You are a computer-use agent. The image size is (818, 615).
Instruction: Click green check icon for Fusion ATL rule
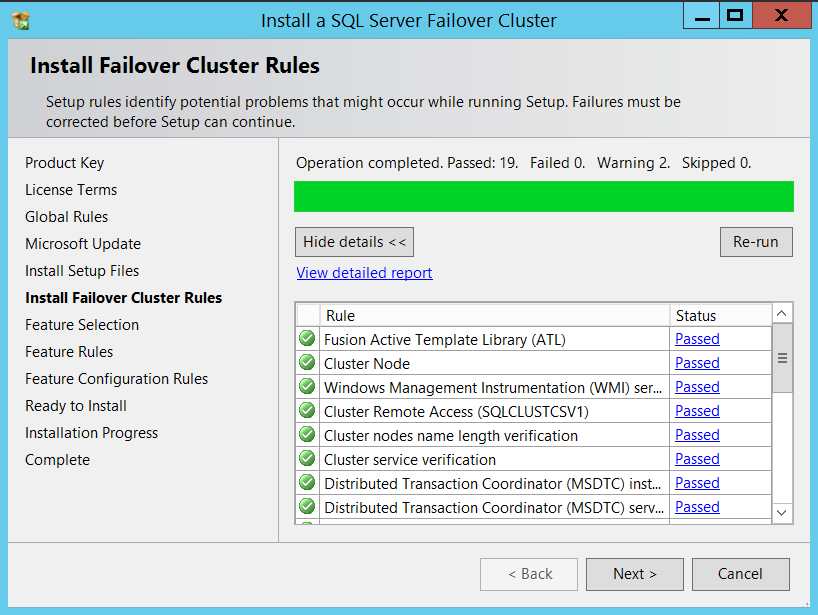tap(307, 338)
